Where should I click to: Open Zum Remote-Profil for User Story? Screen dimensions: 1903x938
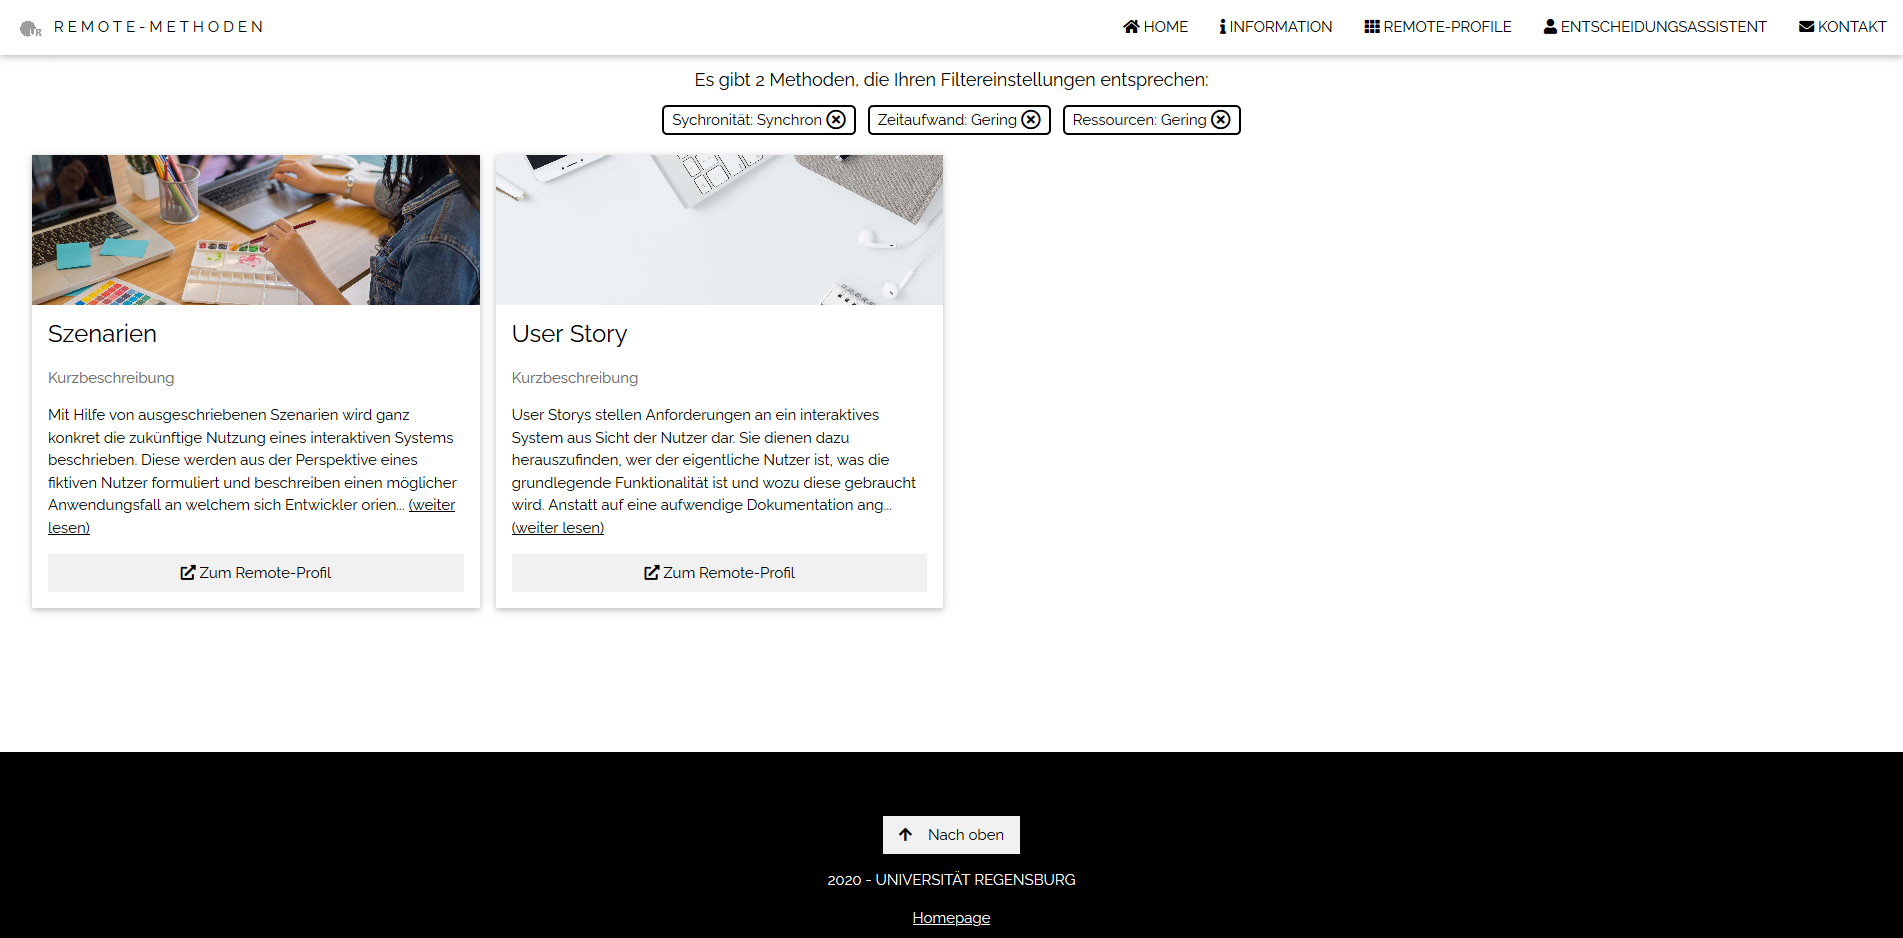tap(719, 573)
